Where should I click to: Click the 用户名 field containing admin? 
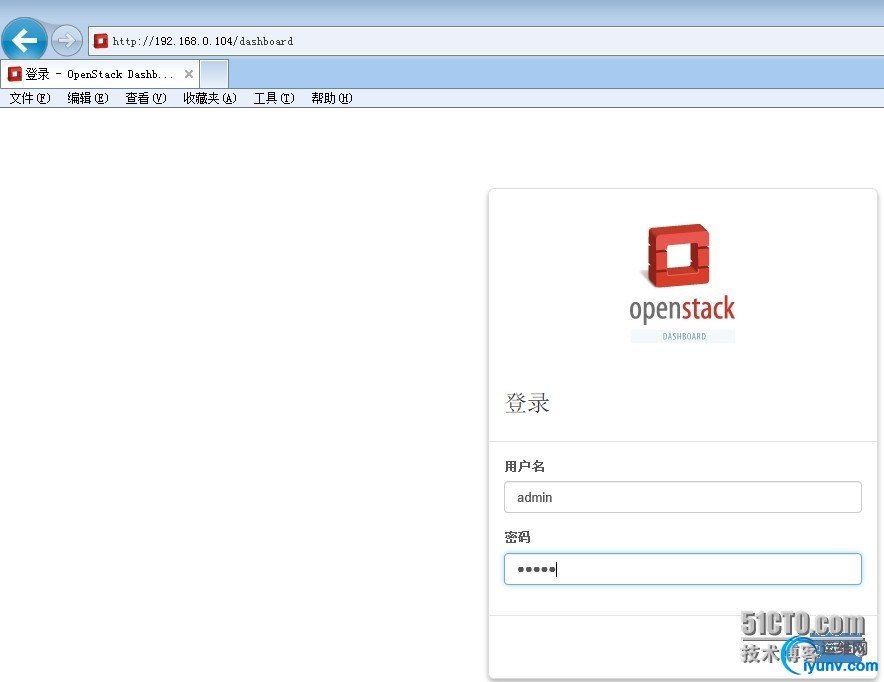683,497
